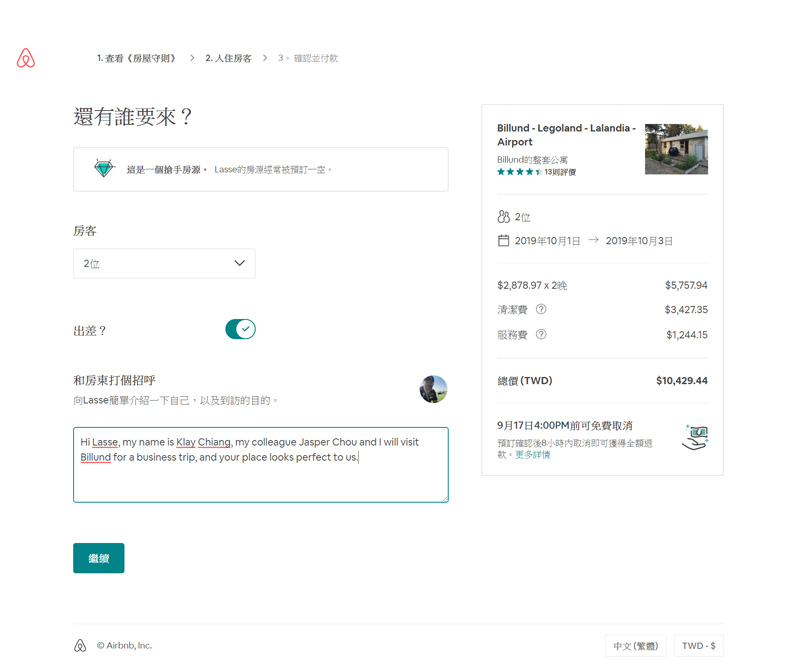This screenshot has width=796, height=667.
Task: Click the 繼續 continue button
Action: point(98,558)
